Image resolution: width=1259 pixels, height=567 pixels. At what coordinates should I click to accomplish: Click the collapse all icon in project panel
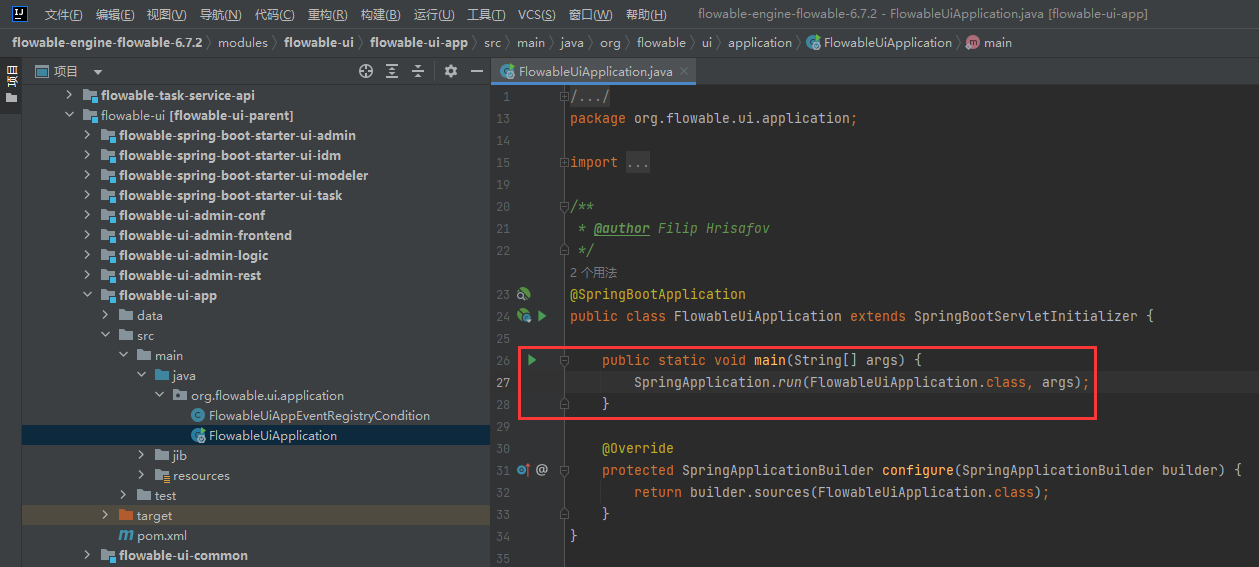point(418,71)
